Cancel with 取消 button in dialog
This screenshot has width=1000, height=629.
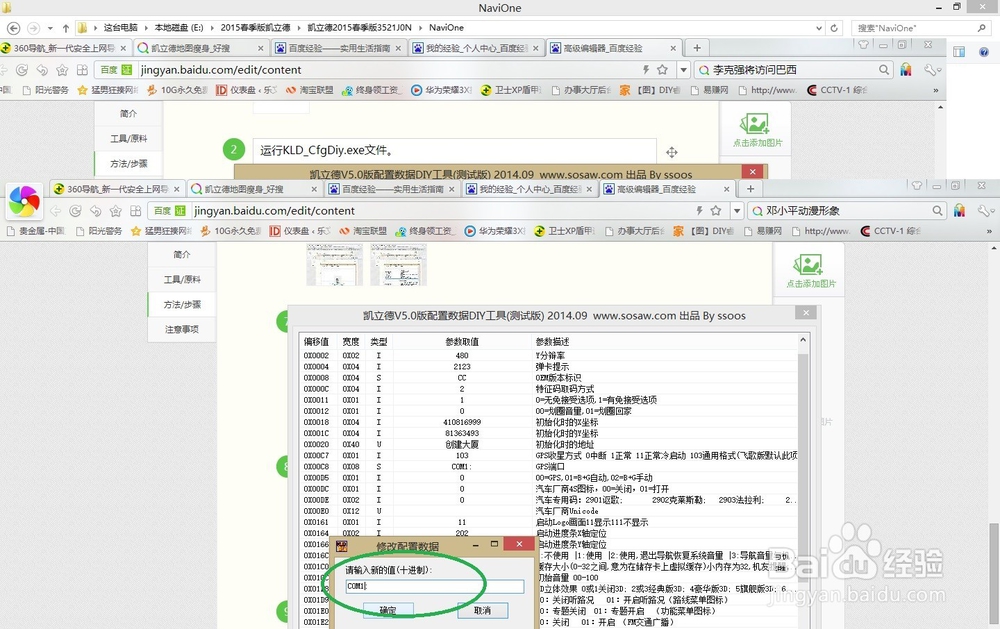pyautogui.click(x=483, y=610)
